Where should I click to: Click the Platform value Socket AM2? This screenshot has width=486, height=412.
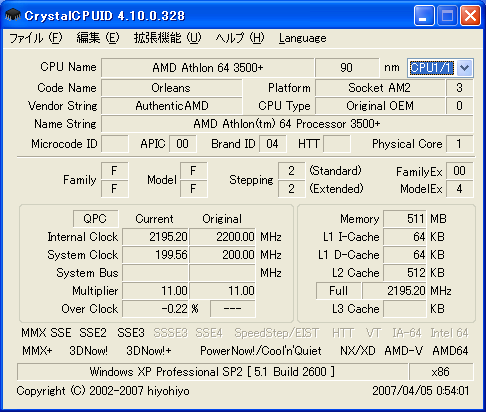point(380,88)
